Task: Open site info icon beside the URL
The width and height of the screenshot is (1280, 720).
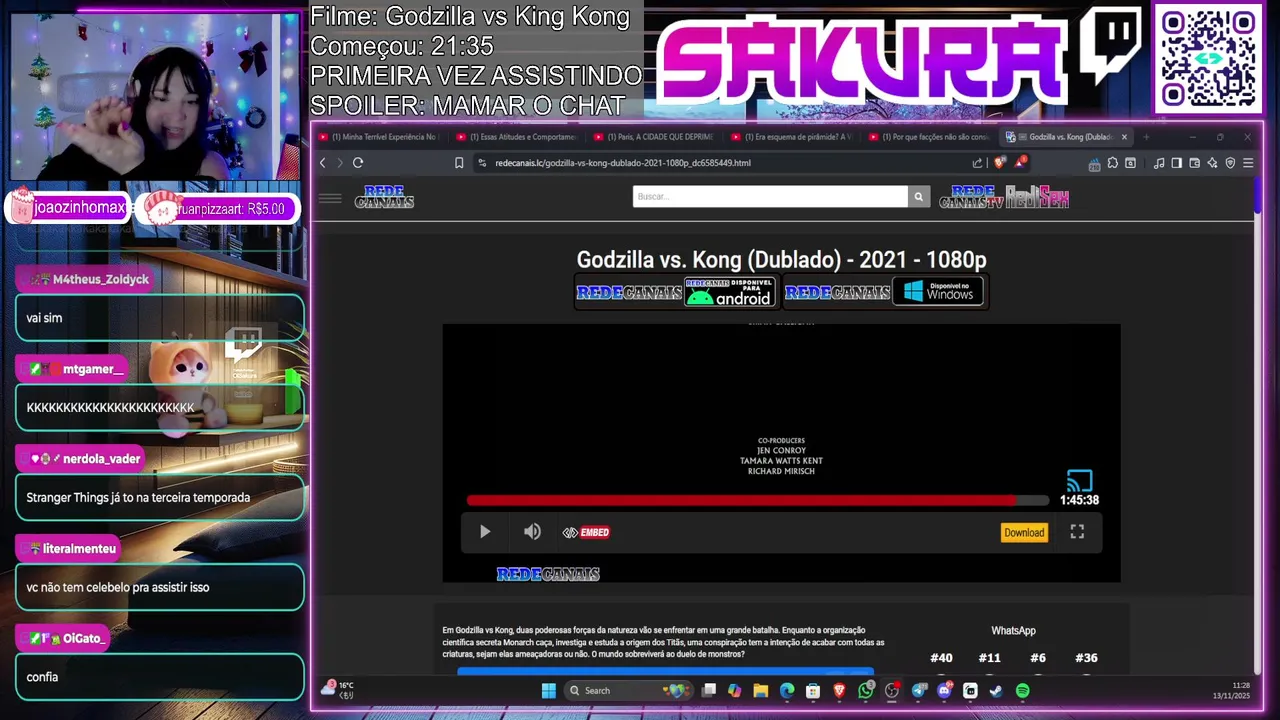Action: pyautogui.click(x=482, y=163)
